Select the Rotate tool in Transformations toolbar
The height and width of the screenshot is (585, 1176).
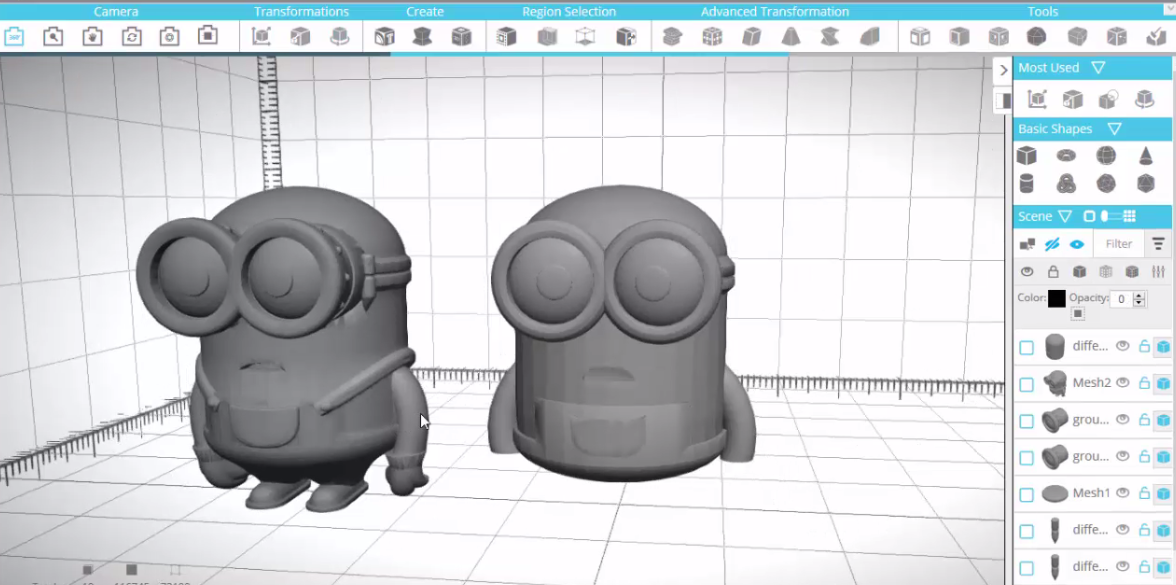tap(340, 36)
